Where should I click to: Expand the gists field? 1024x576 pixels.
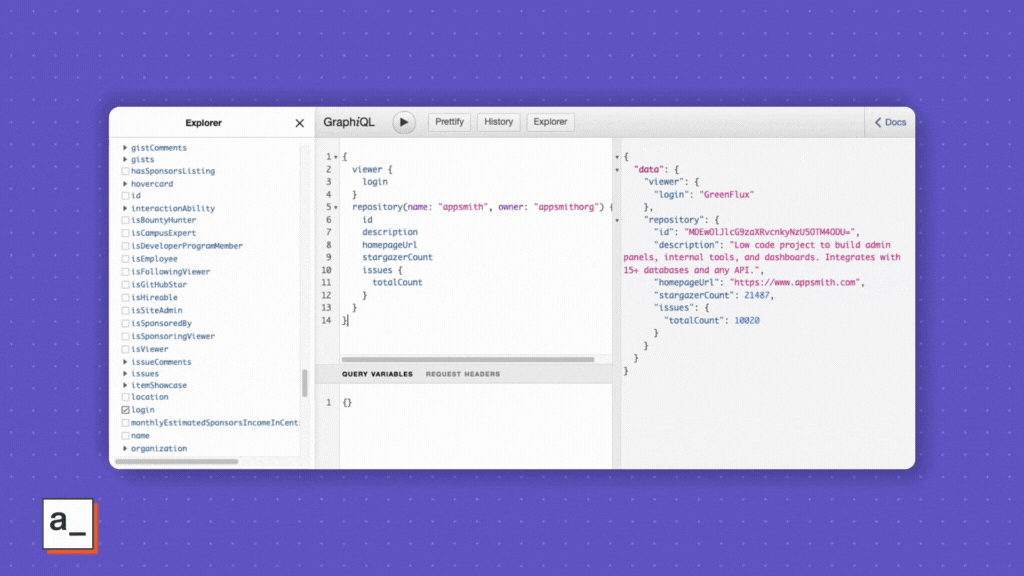[x=125, y=159]
